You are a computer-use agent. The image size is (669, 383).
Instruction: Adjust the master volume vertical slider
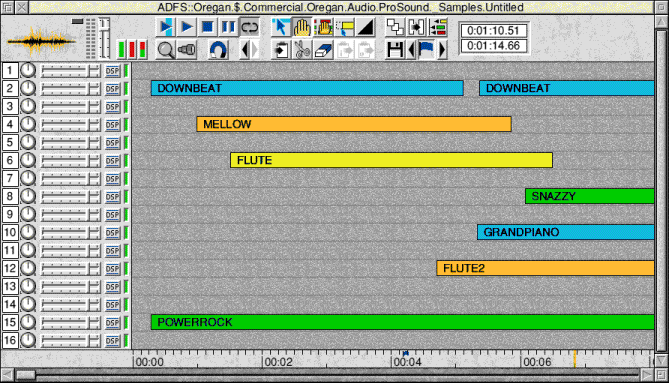click(105, 38)
